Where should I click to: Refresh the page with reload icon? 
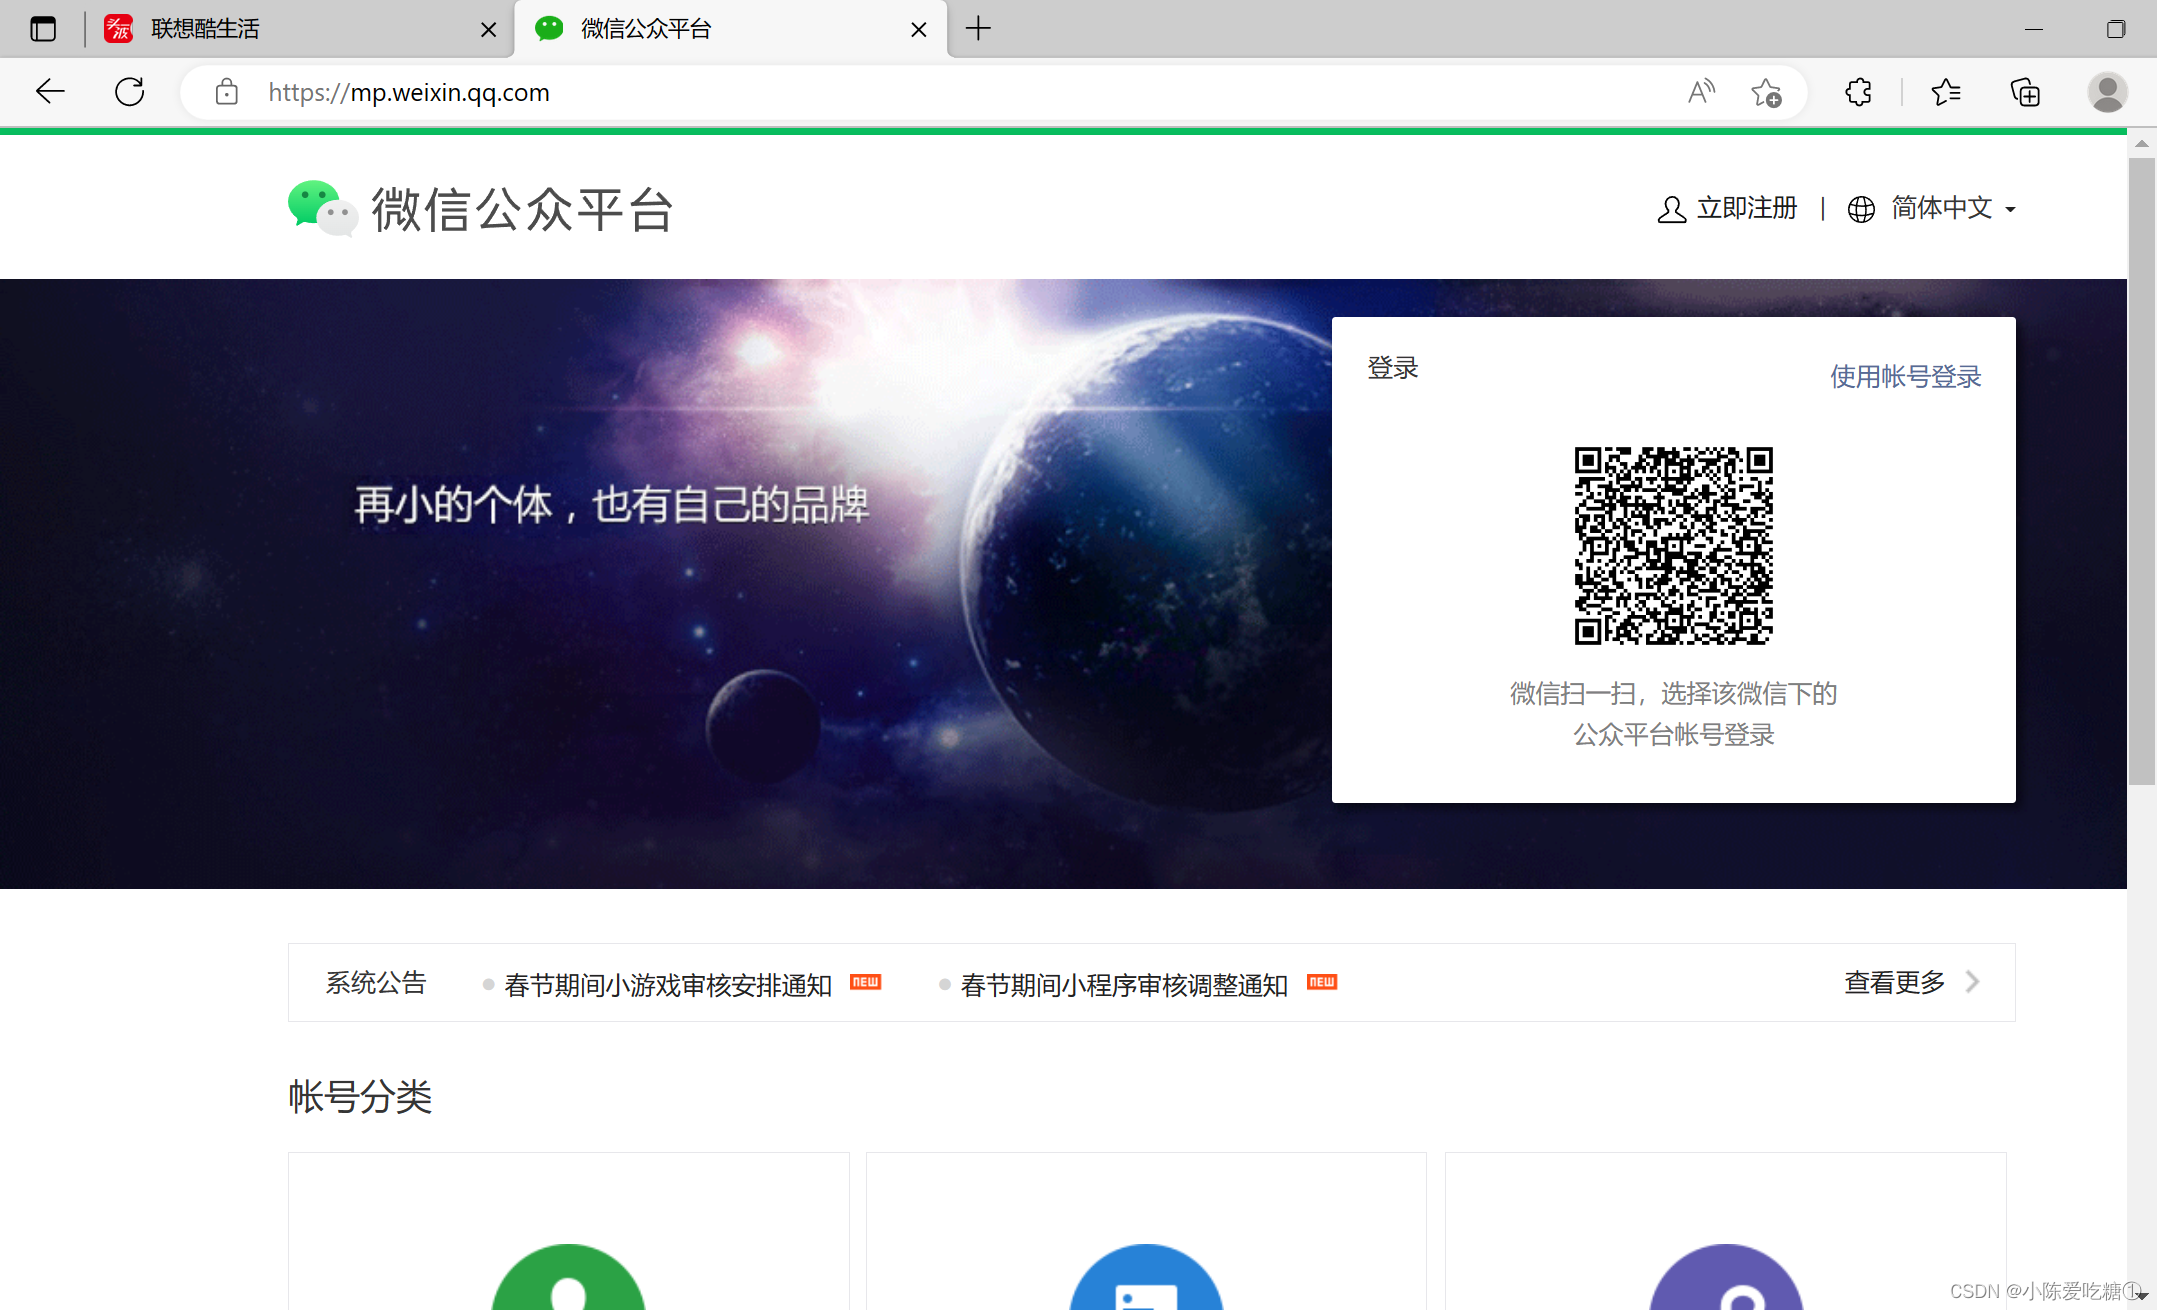130,92
